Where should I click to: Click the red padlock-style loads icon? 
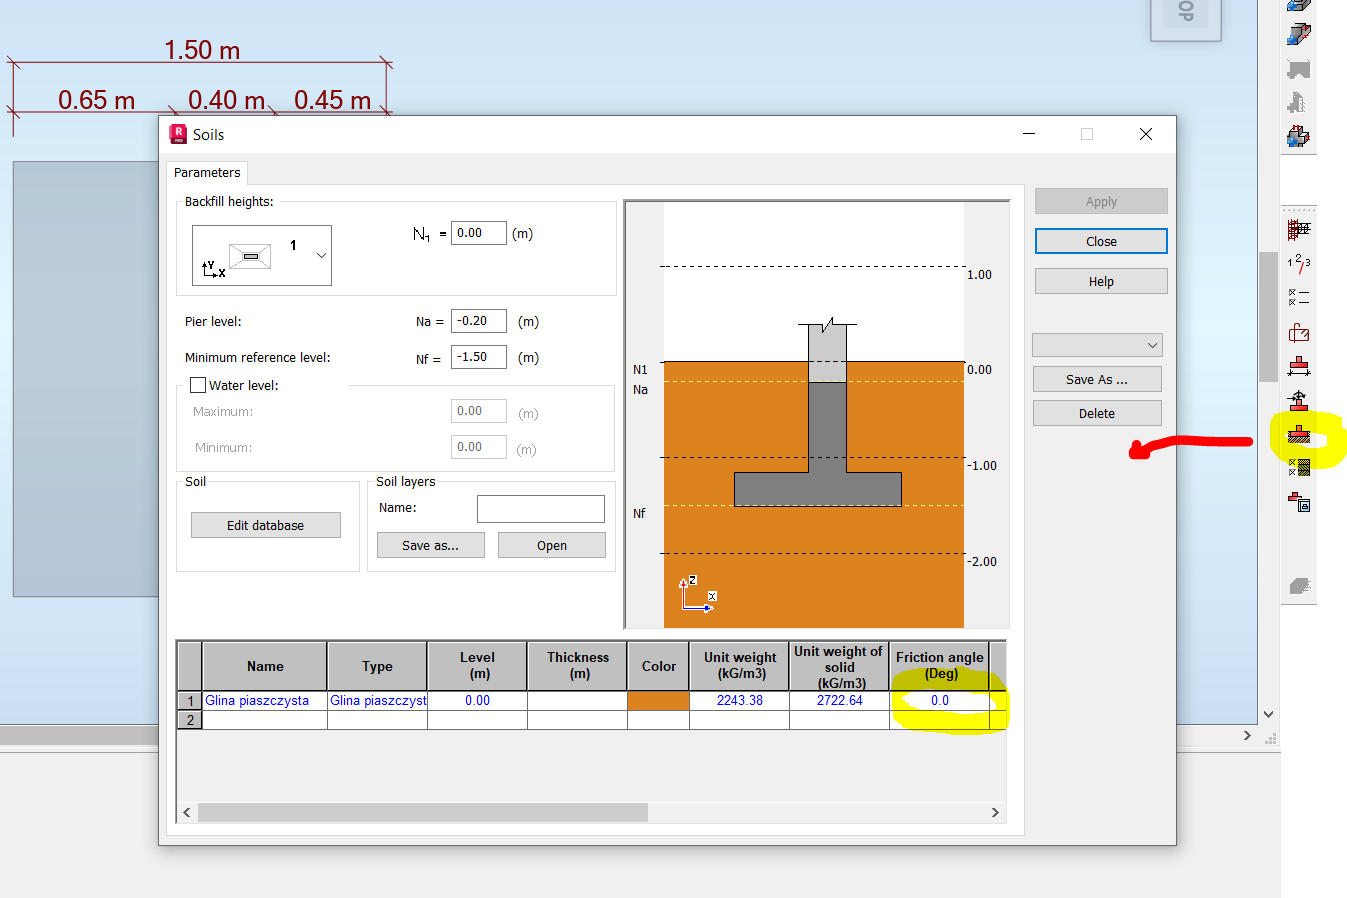[x=1297, y=332]
